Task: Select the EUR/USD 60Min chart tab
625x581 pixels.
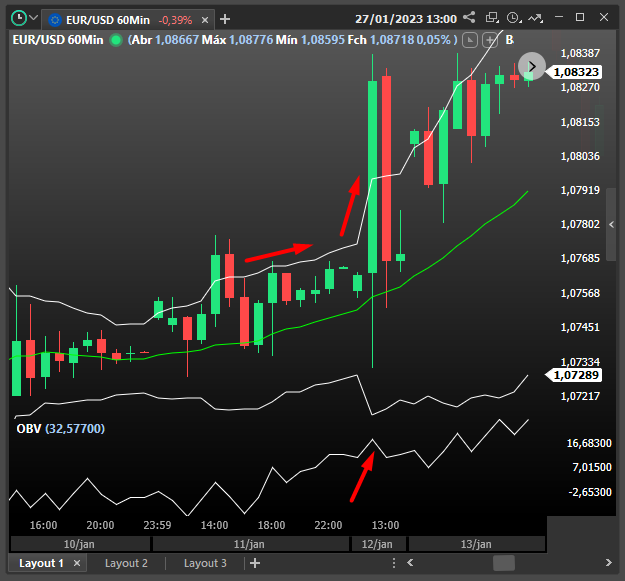Action: point(107,19)
